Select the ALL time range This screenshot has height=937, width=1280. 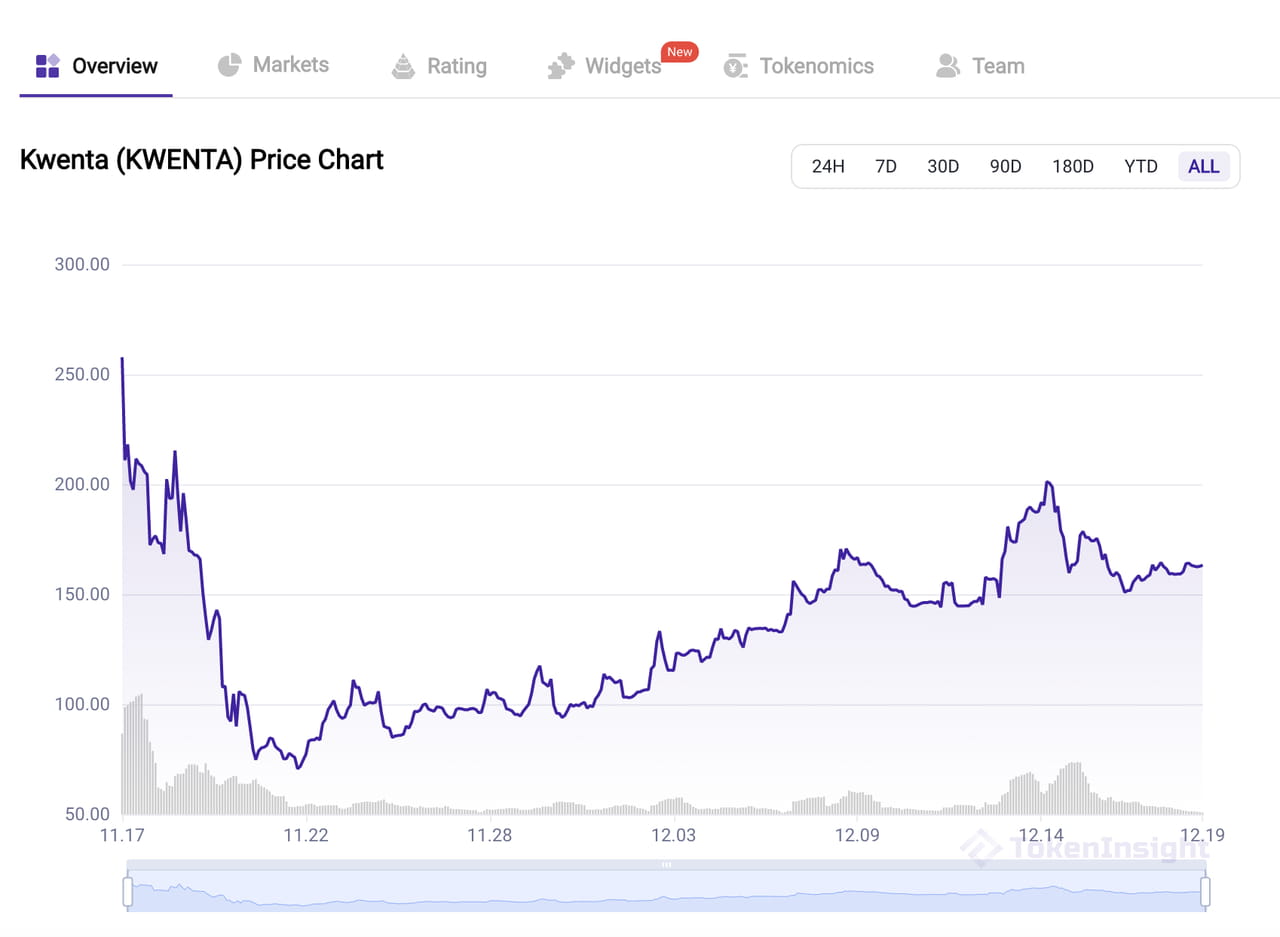click(x=1204, y=166)
